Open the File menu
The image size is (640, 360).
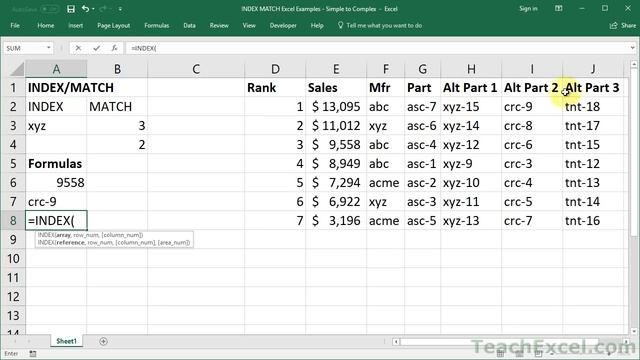pyautogui.click(x=15, y=25)
